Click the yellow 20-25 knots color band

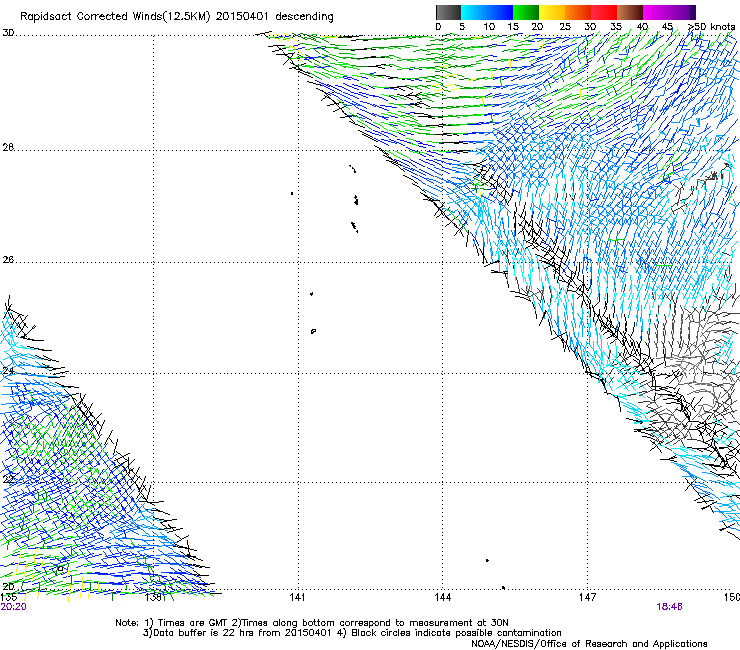point(552,12)
